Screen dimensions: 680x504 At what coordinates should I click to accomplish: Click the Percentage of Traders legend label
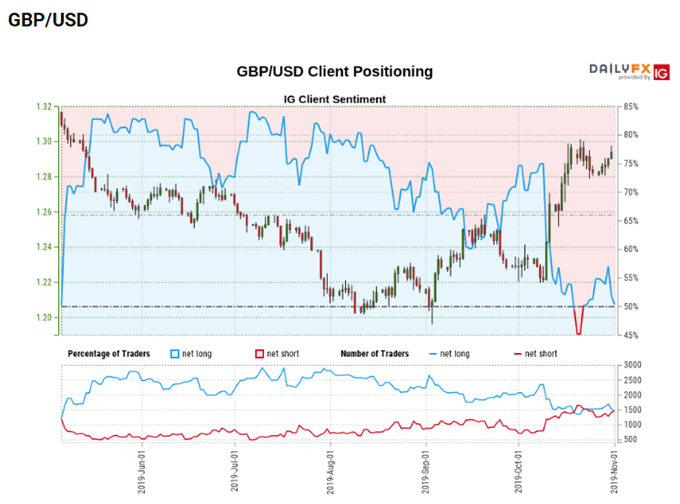coord(109,353)
